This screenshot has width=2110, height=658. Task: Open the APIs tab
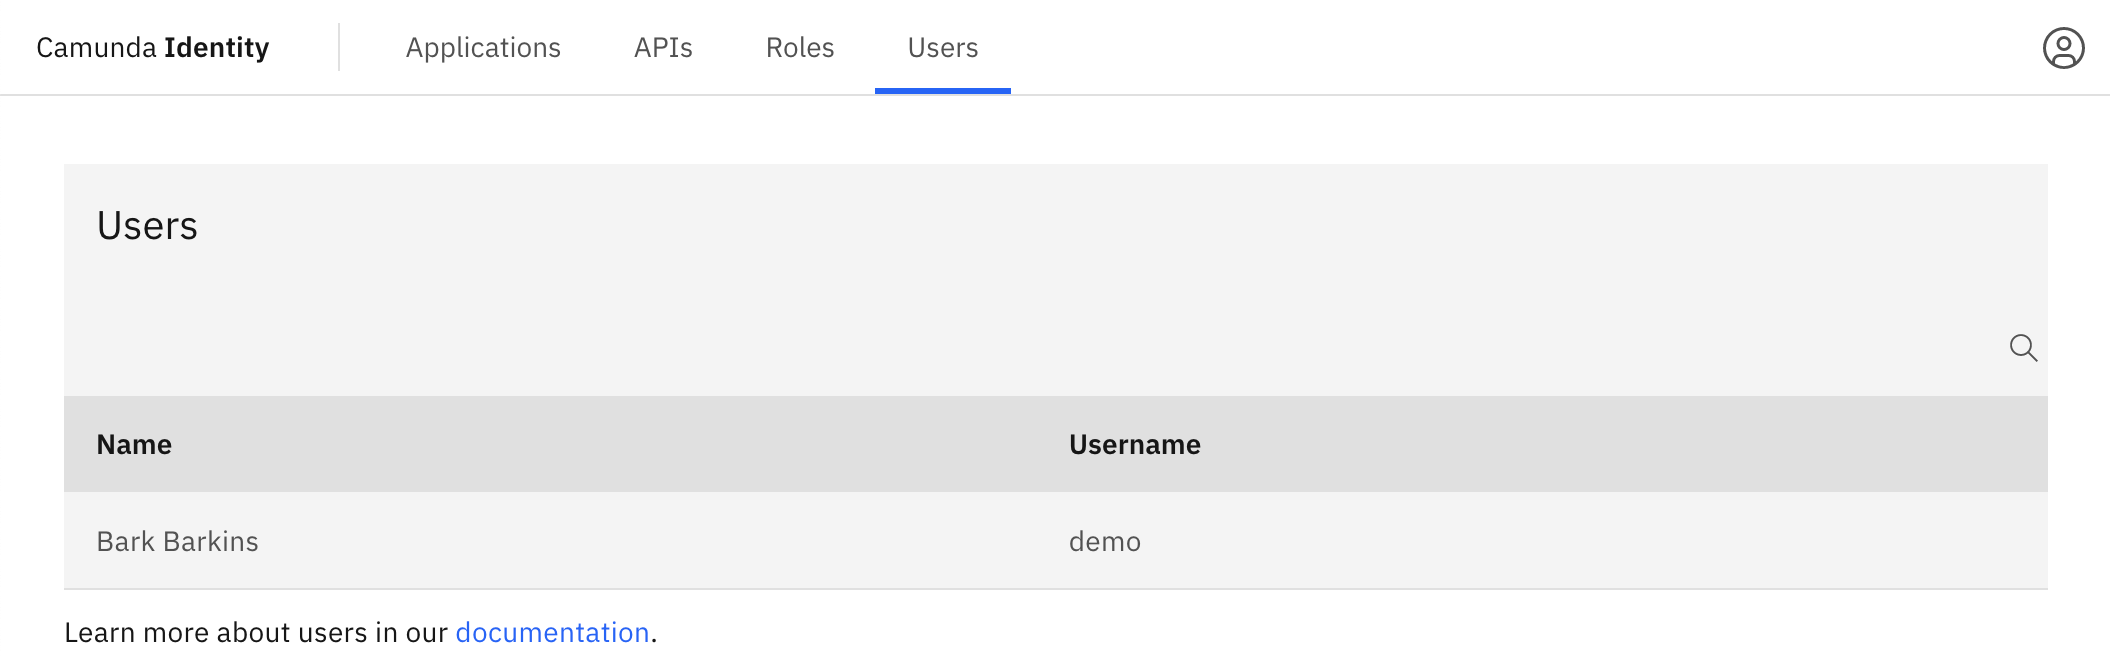pos(663,48)
